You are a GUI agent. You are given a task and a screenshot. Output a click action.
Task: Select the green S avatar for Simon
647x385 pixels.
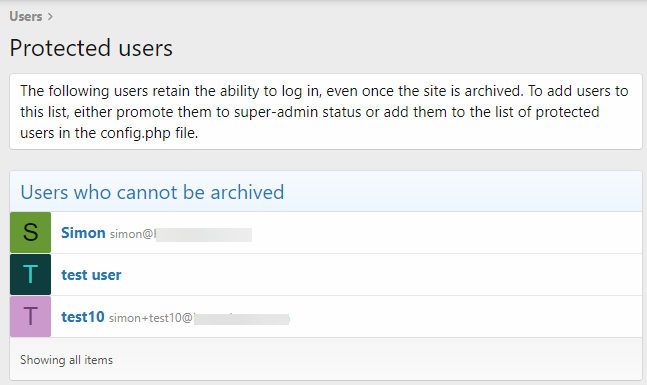[31, 232]
